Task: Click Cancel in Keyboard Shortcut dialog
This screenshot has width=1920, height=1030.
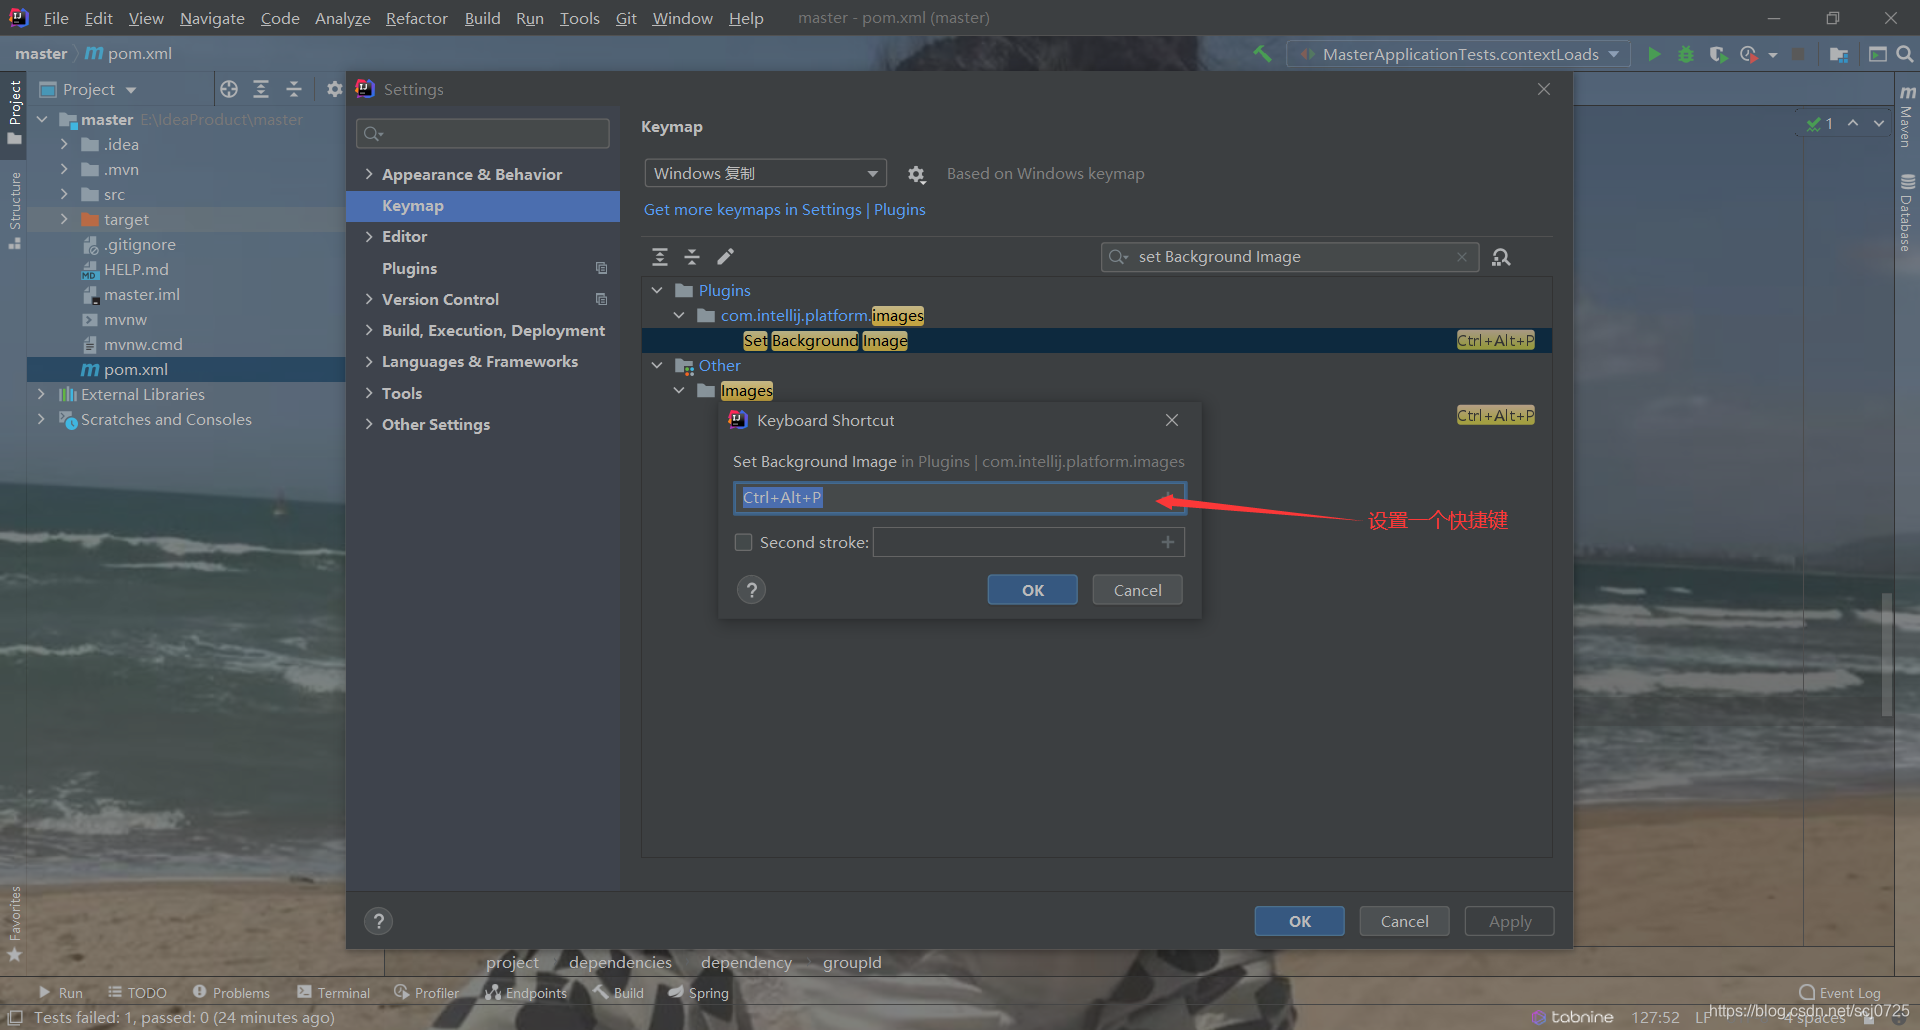Action: (x=1138, y=590)
